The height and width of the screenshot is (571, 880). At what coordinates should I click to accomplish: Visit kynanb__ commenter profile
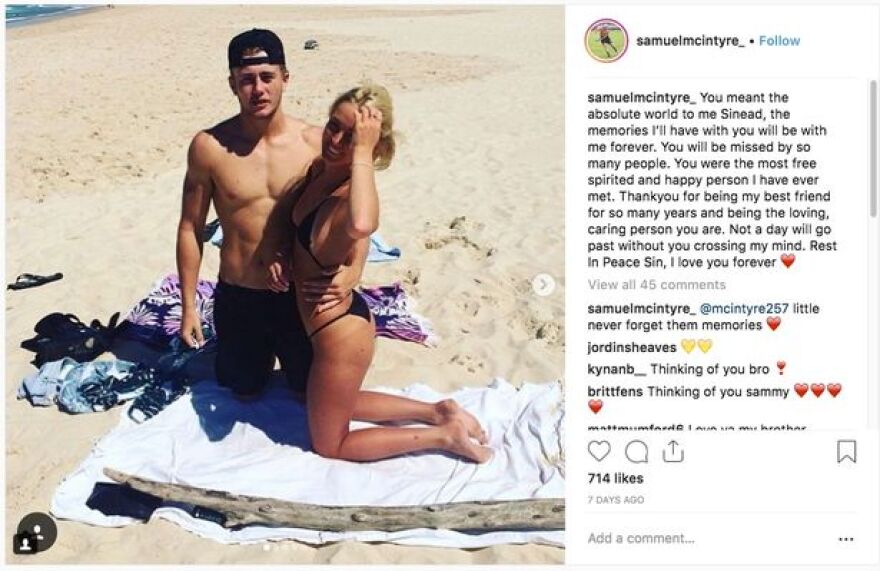coord(617,369)
